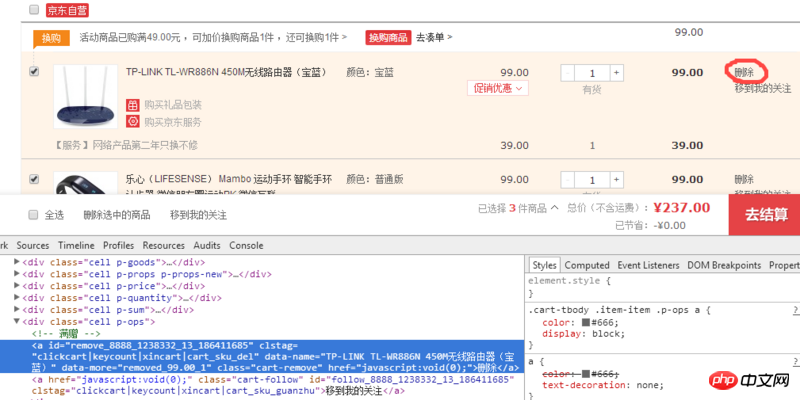Select the highlighted cart-remove anchor element

[x=262, y=357]
